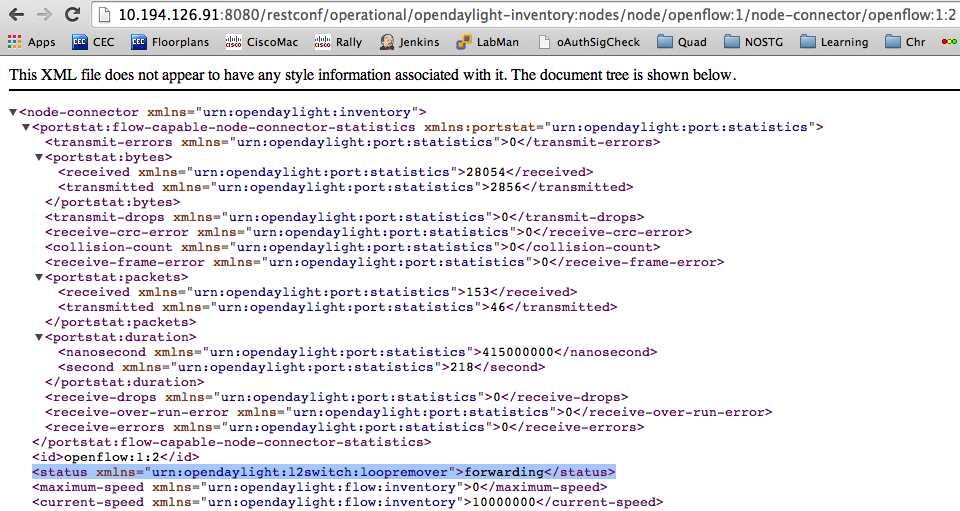Image resolution: width=960 pixels, height=511 pixels.
Task: Click the highlighted status forwarding line
Action: pos(324,472)
